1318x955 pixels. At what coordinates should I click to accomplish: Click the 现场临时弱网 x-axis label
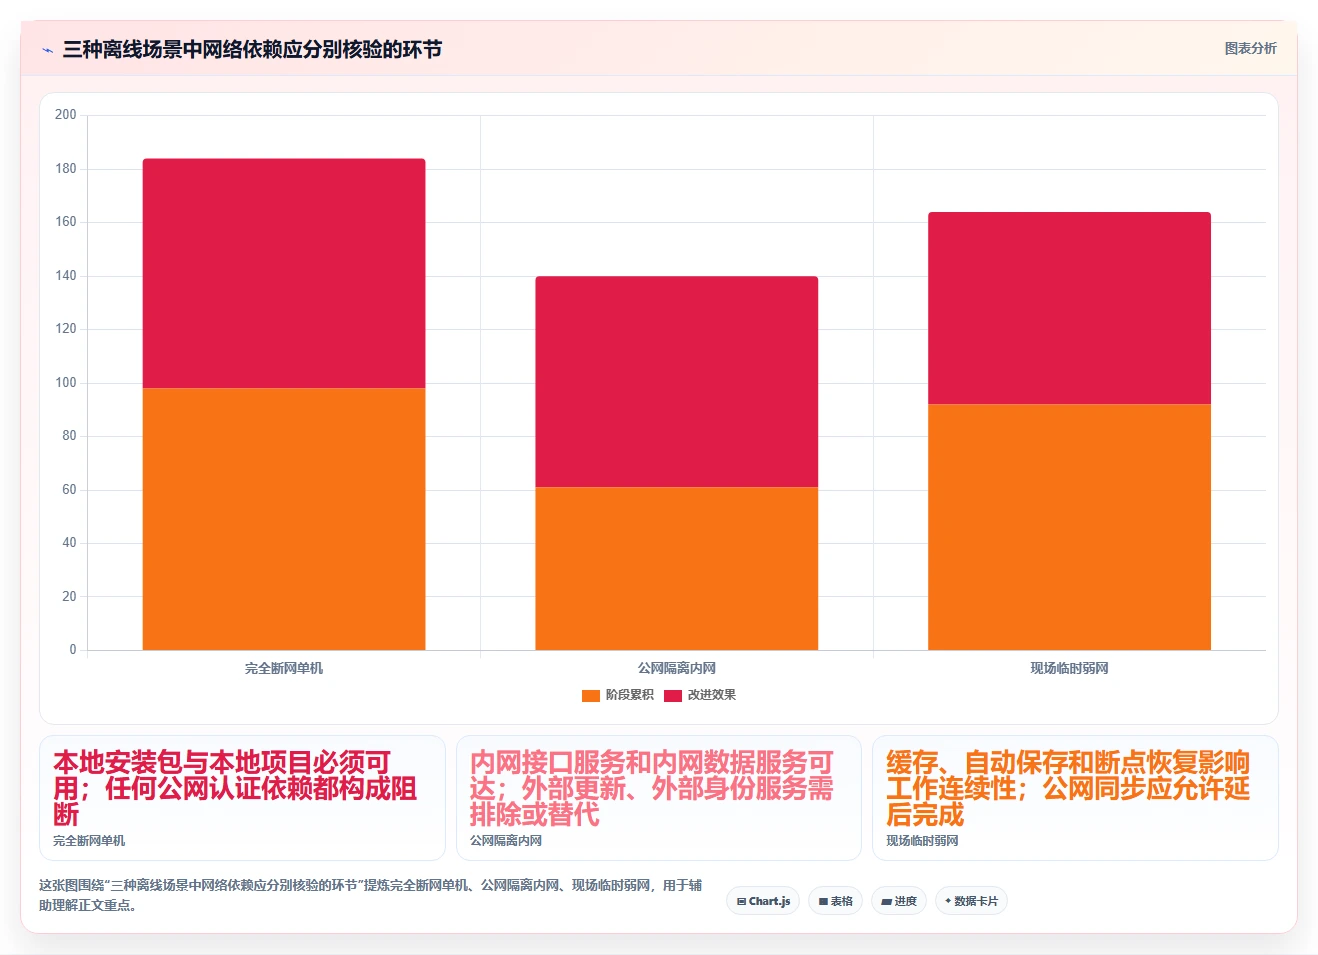tap(1069, 668)
